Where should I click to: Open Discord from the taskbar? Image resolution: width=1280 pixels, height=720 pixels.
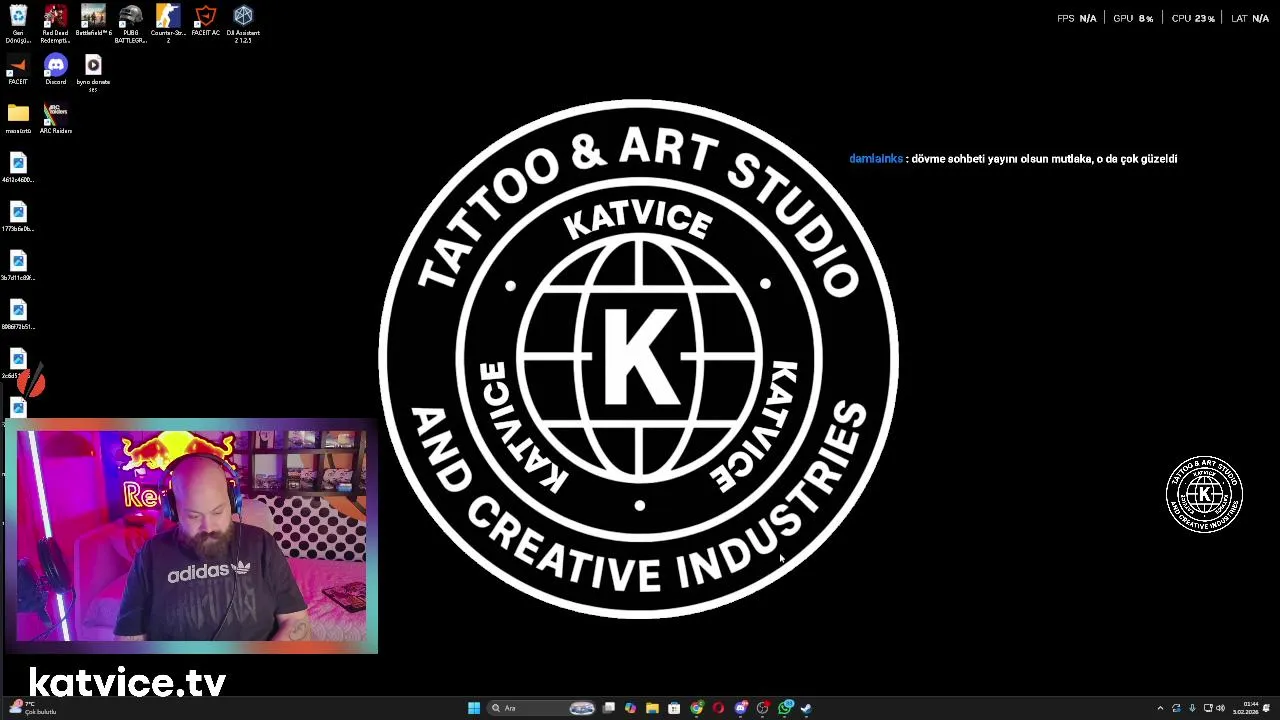point(741,708)
